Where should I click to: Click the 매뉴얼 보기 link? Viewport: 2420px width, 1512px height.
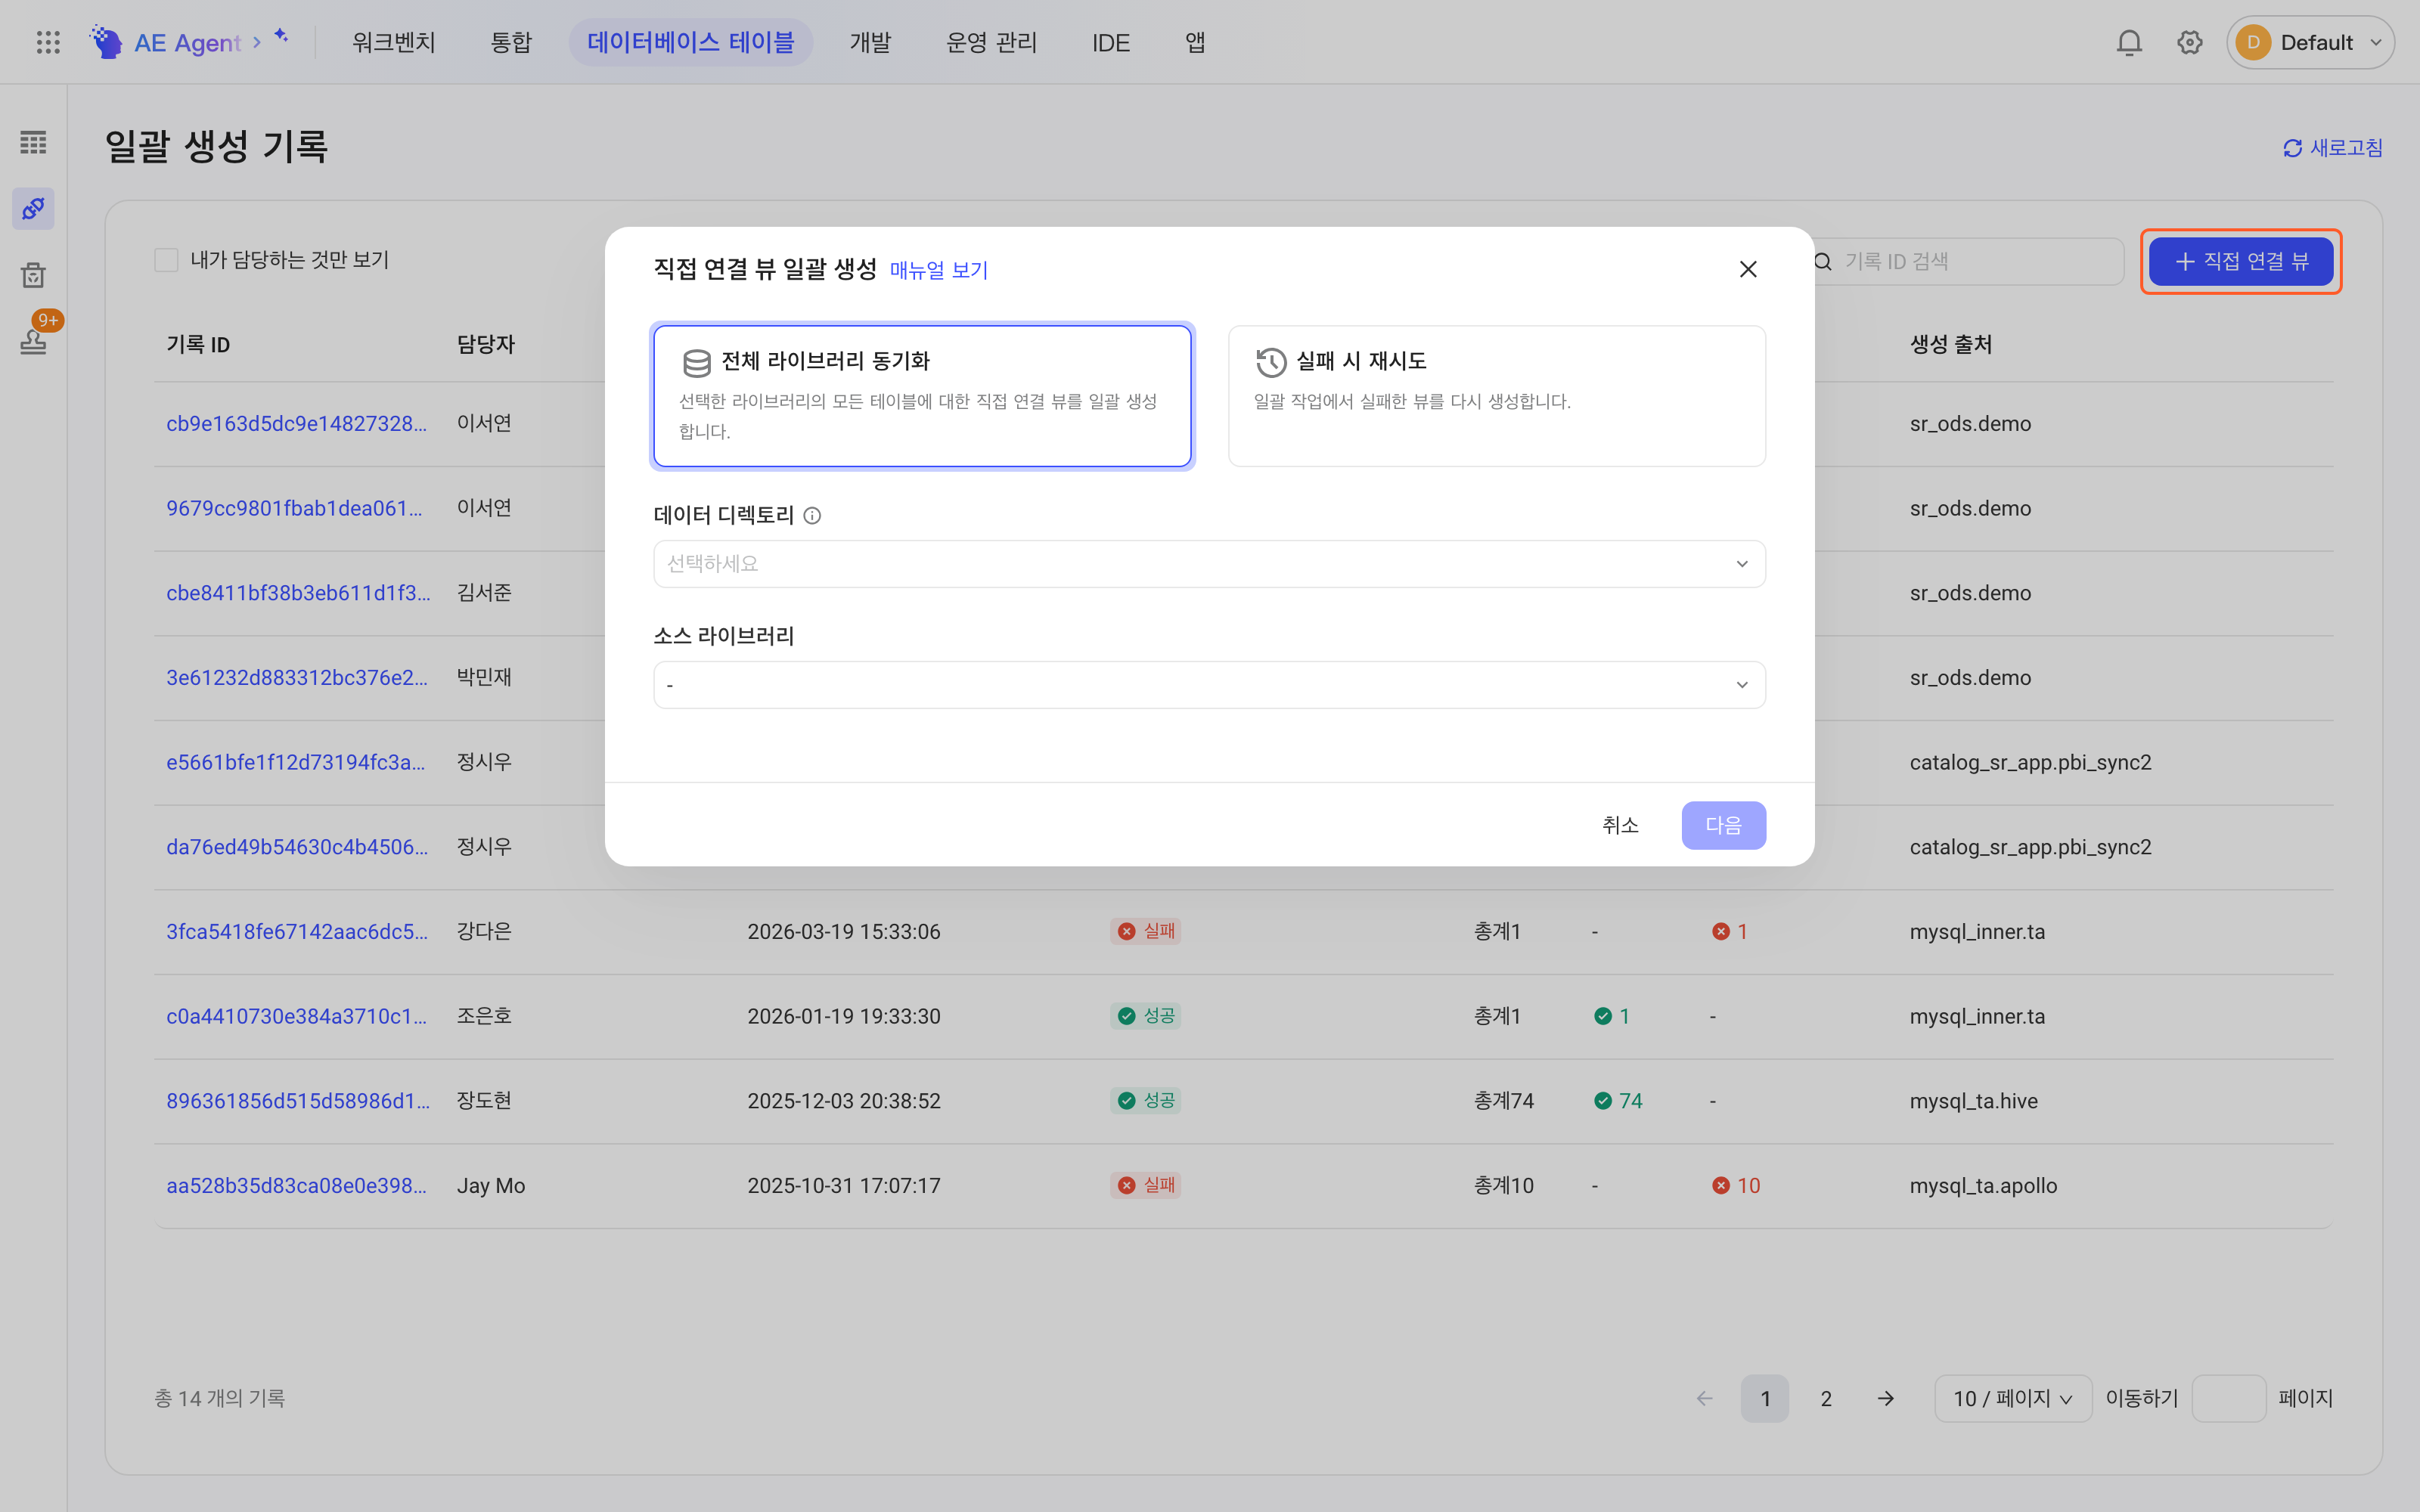click(938, 270)
